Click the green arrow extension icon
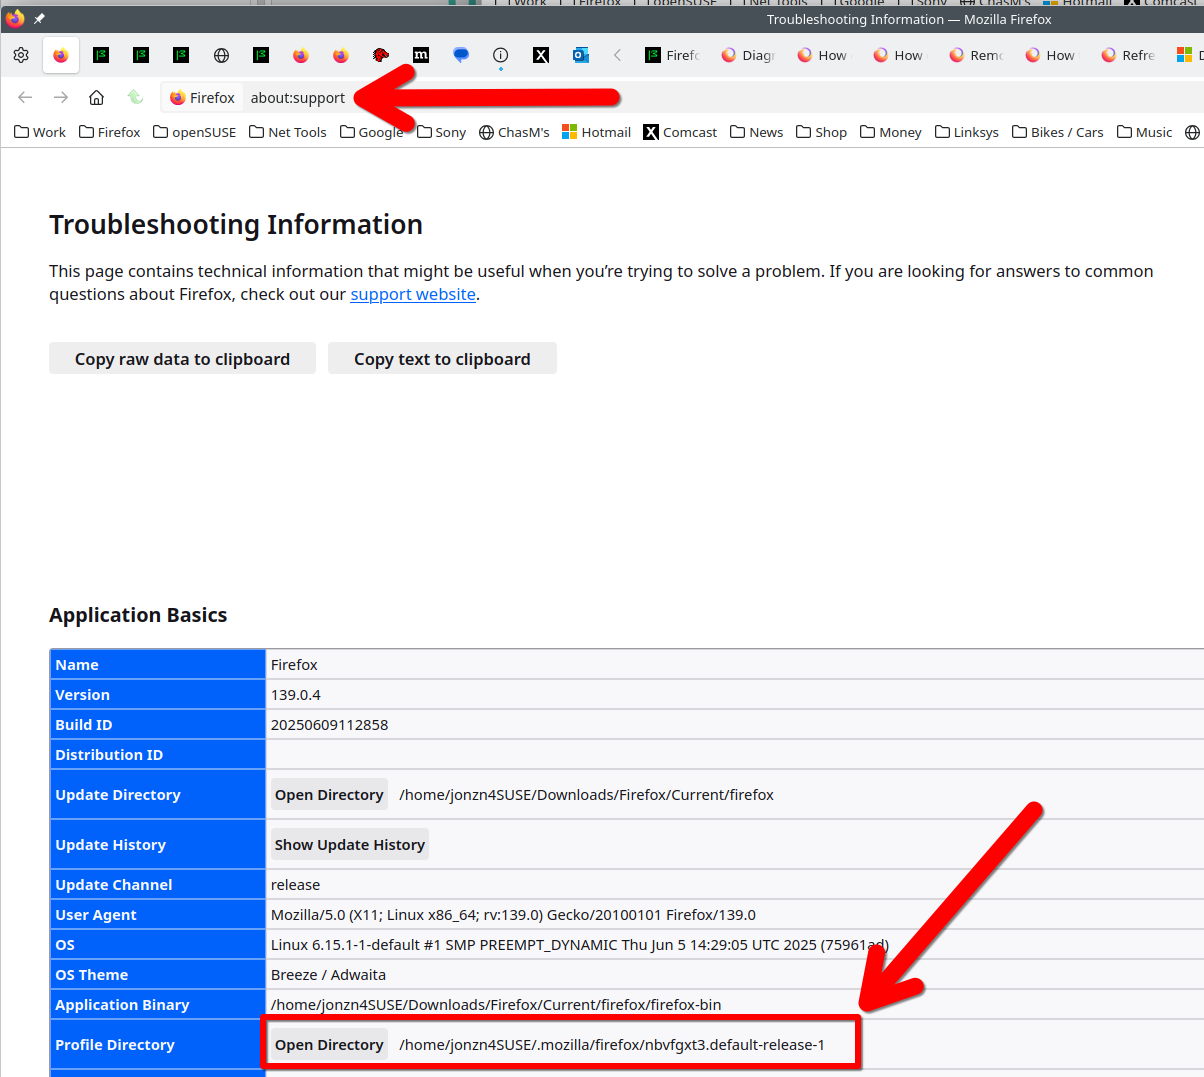The width and height of the screenshot is (1204, 1077). tap(135, 97)
